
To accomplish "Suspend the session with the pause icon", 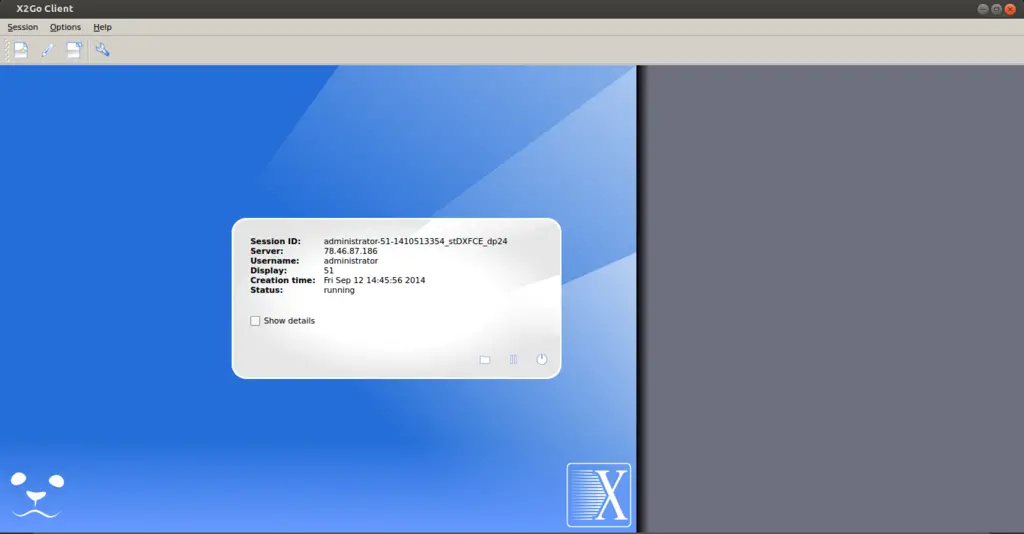I will pyautogui.click(x=513, y=360).
